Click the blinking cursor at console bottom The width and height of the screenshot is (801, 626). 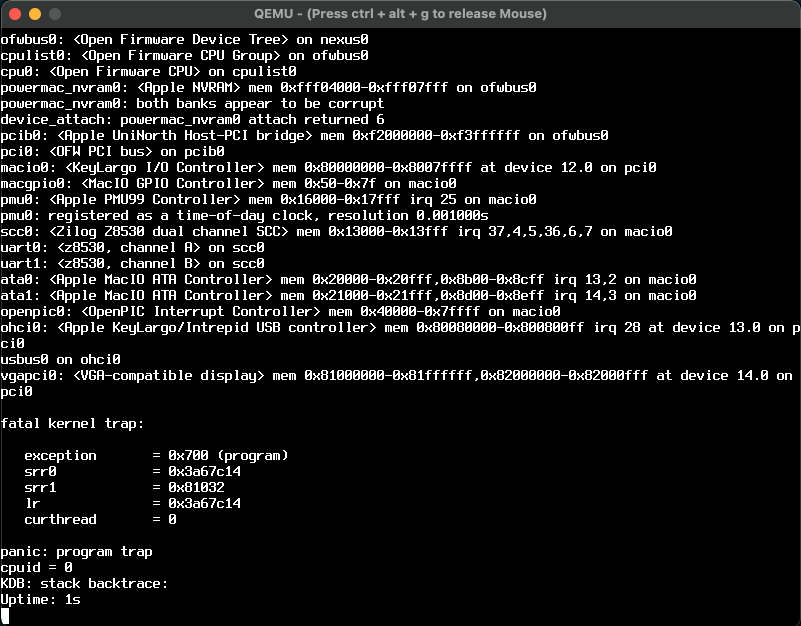click(x=5, y=616)
